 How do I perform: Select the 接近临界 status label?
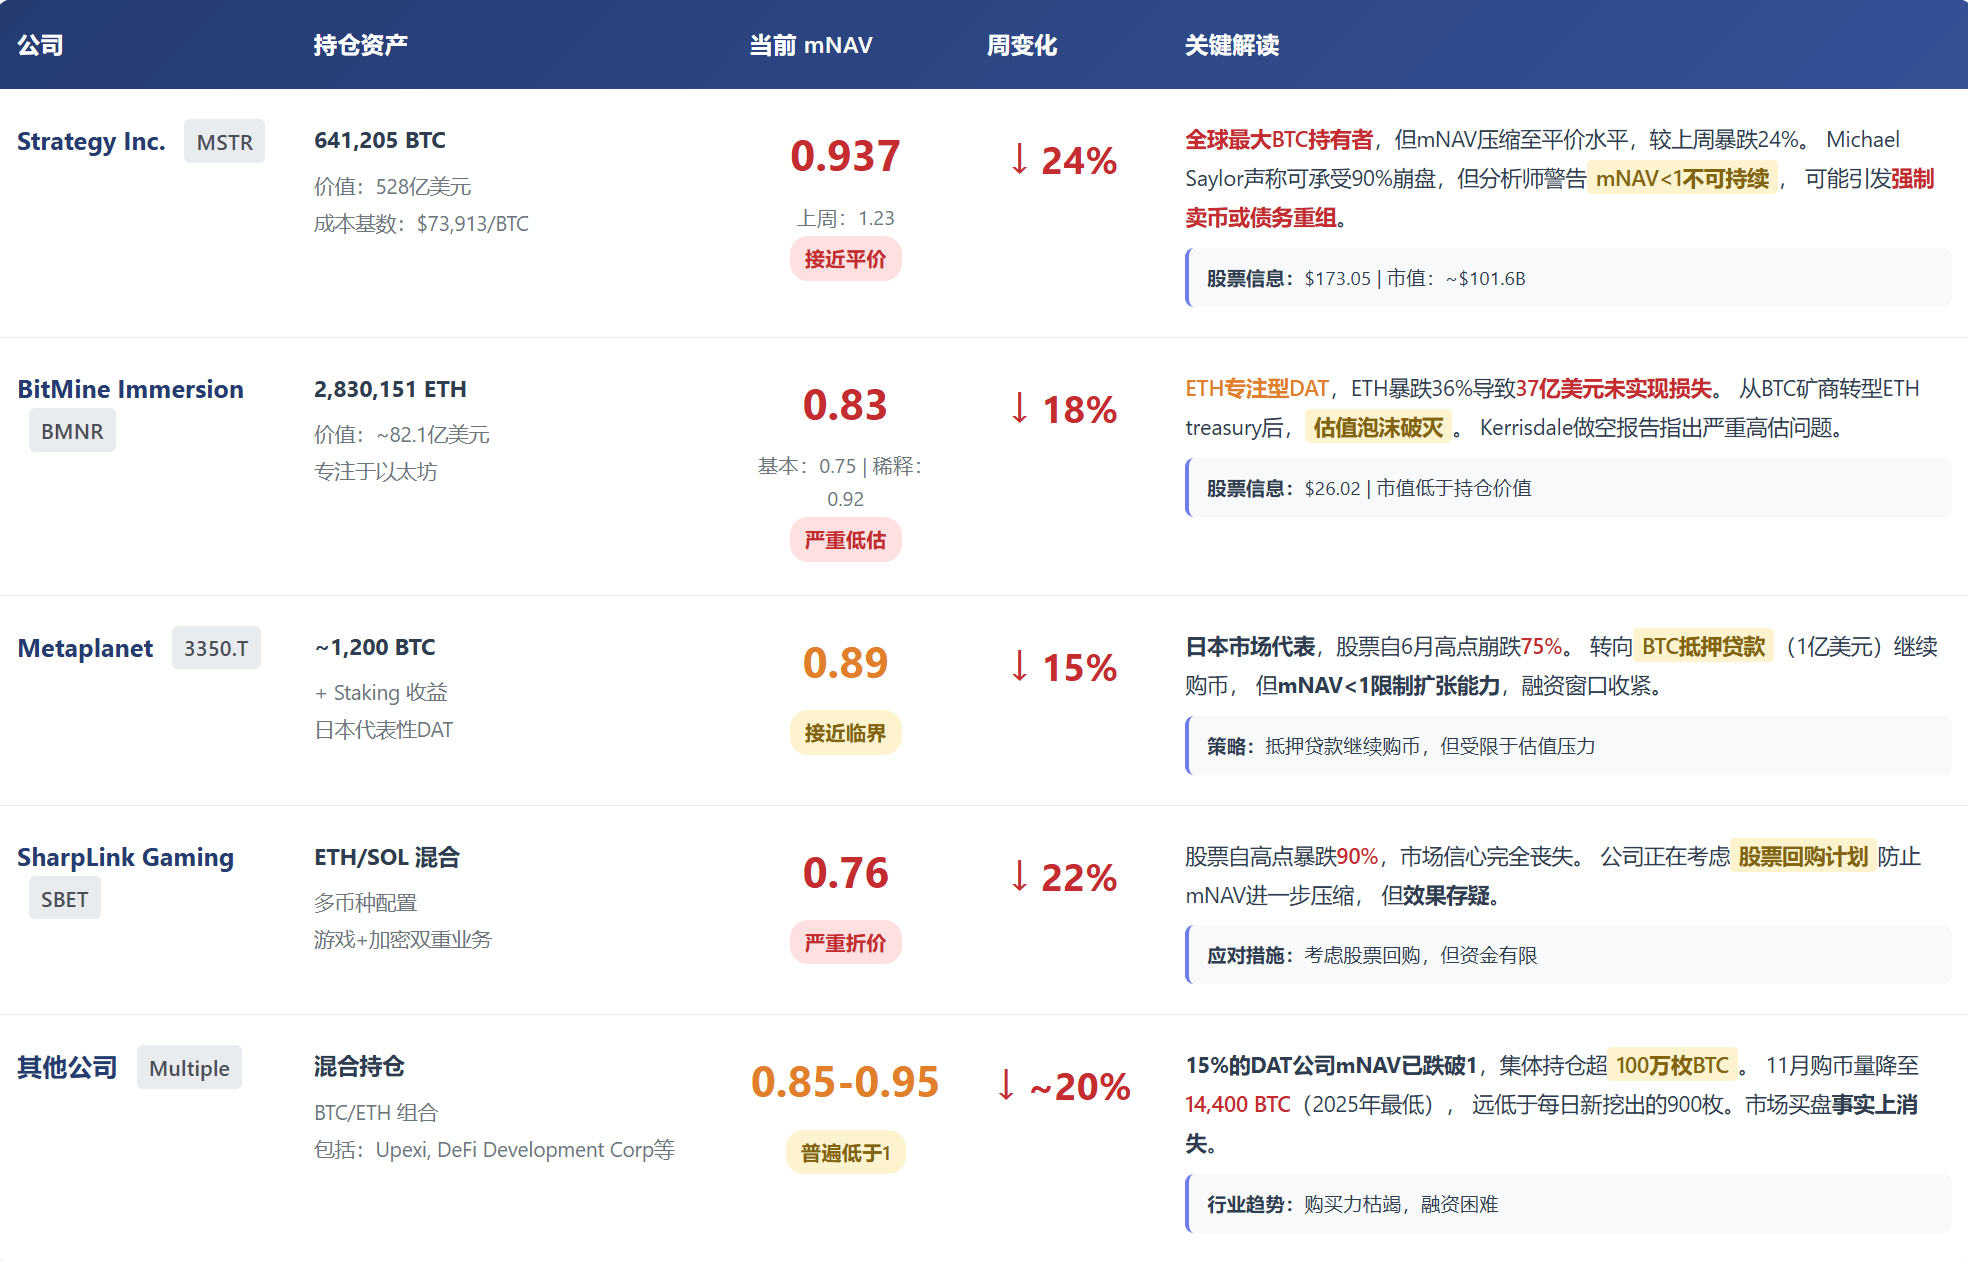pos(845,734)
